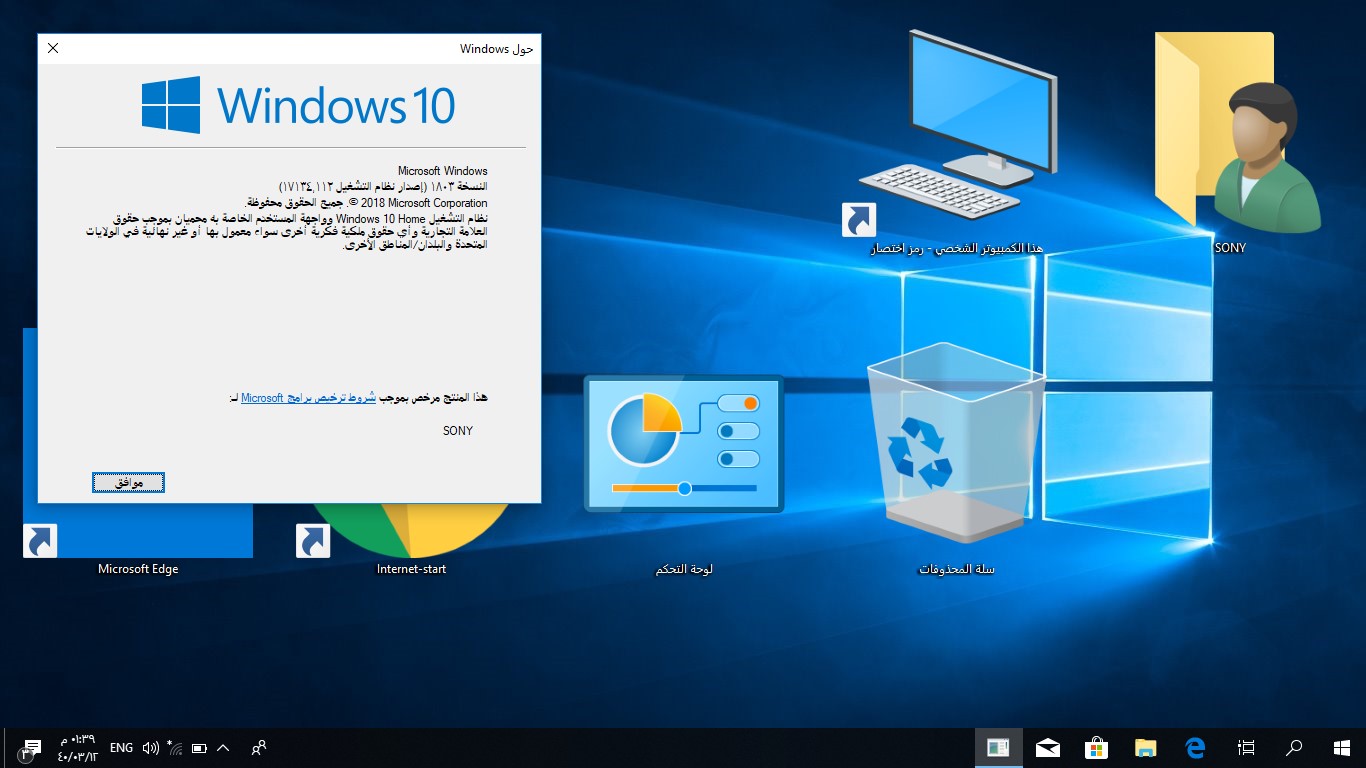This screenshot has width=1366, height=768.
Task: Open the Action Center notifications icon
Action: pos(30,748)
